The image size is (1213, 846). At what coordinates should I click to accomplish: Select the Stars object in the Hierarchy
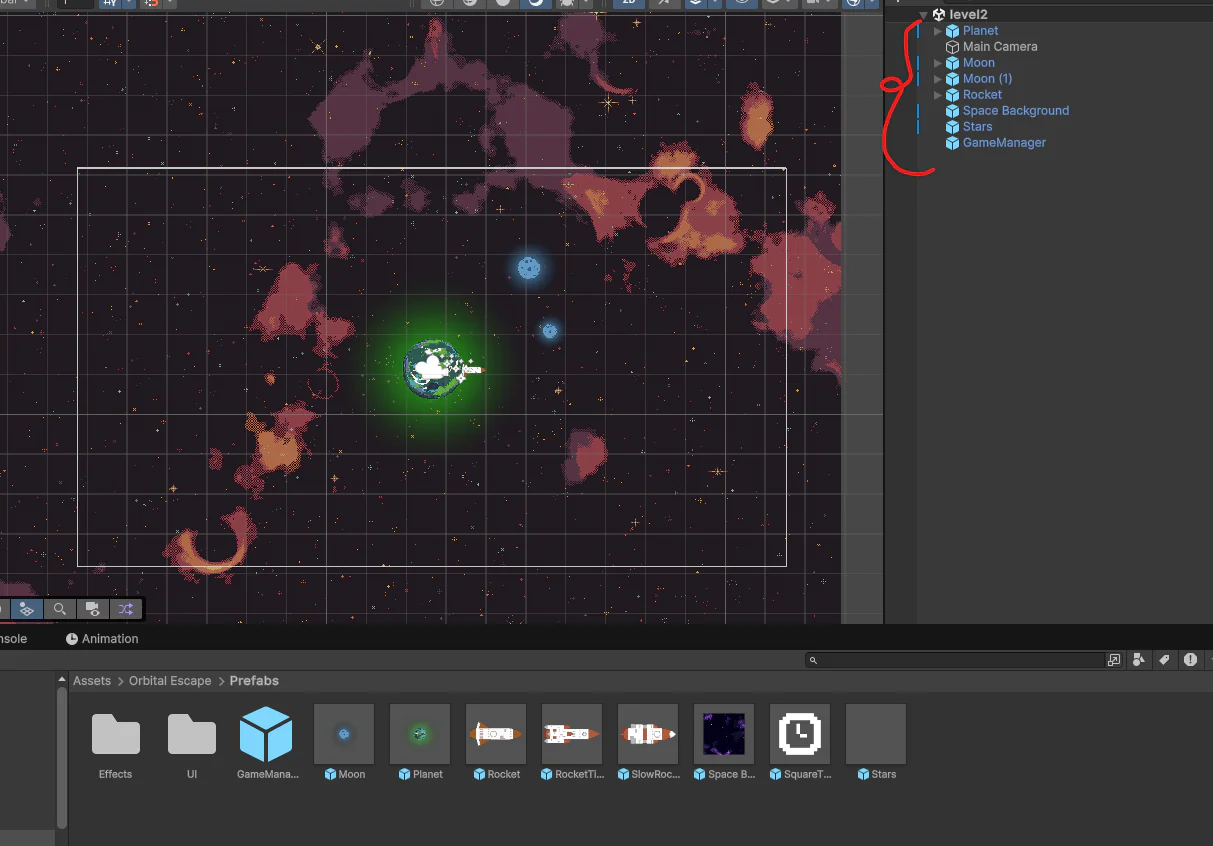(x=977, y=127)
